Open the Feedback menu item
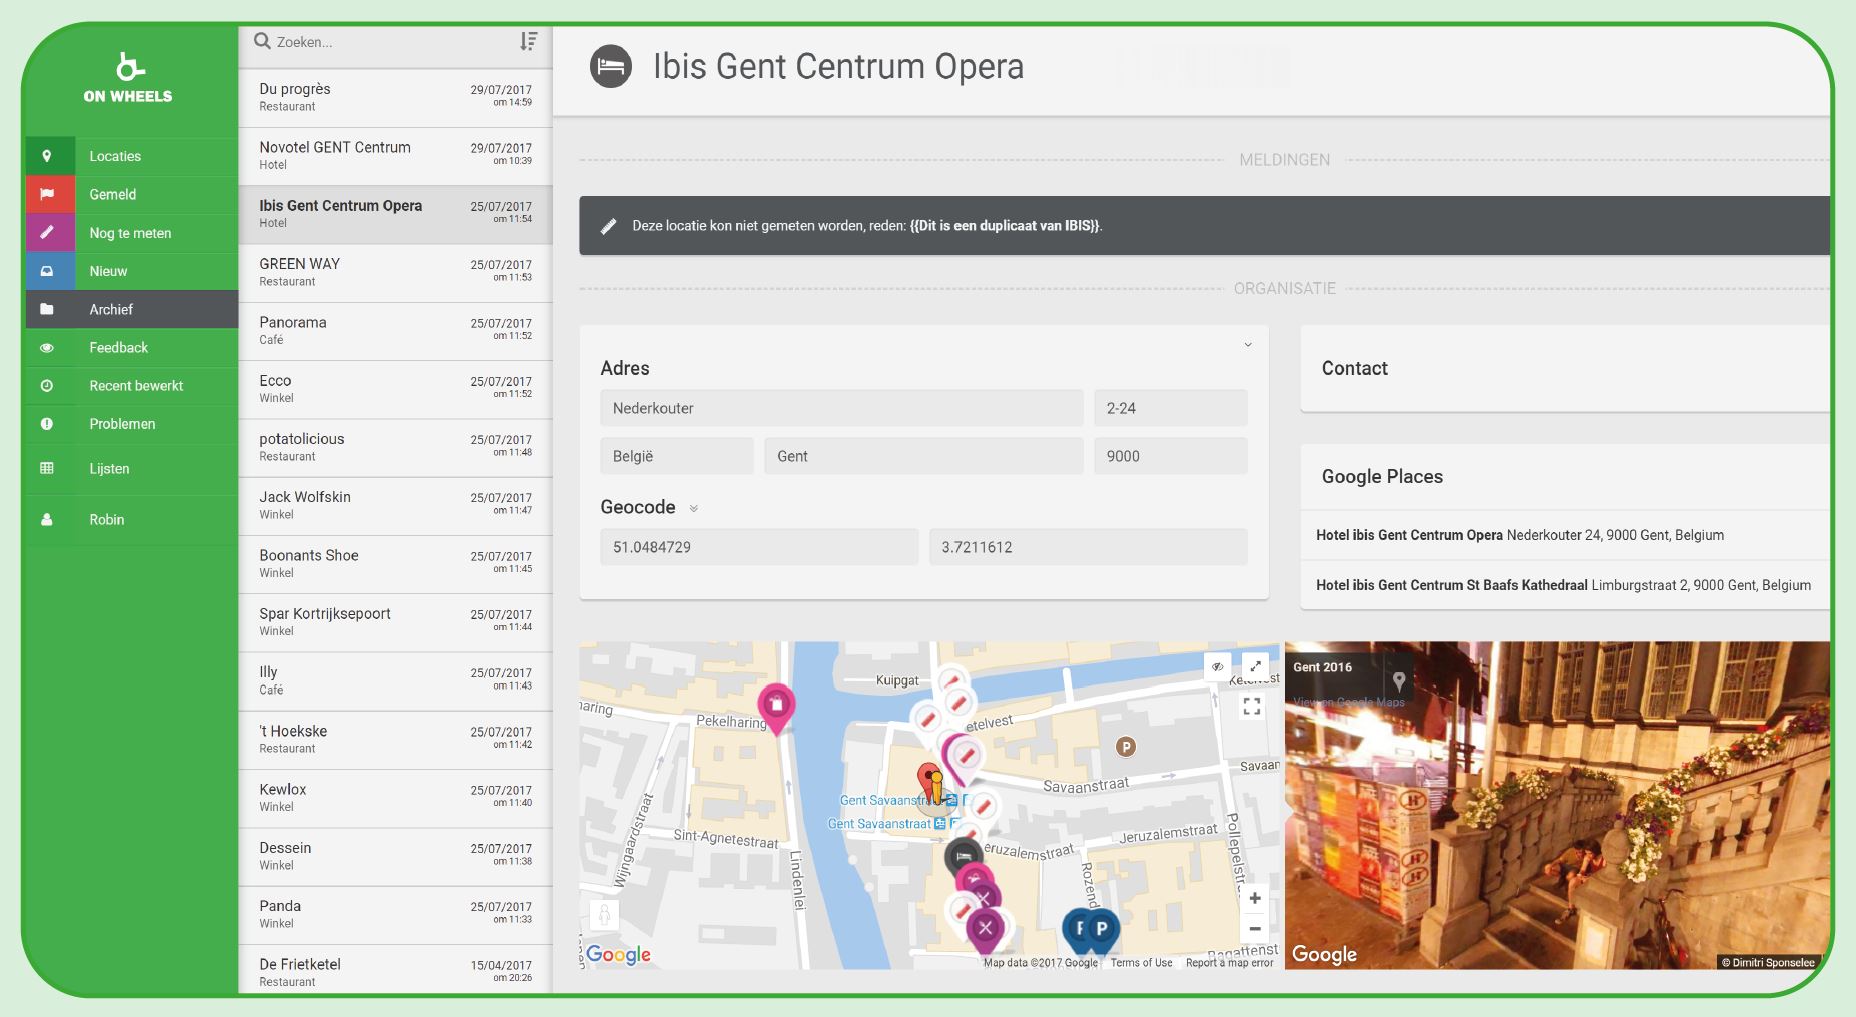Viewport: 1856px width, 1017px height. pyautogui.click(x=132, y=348)
